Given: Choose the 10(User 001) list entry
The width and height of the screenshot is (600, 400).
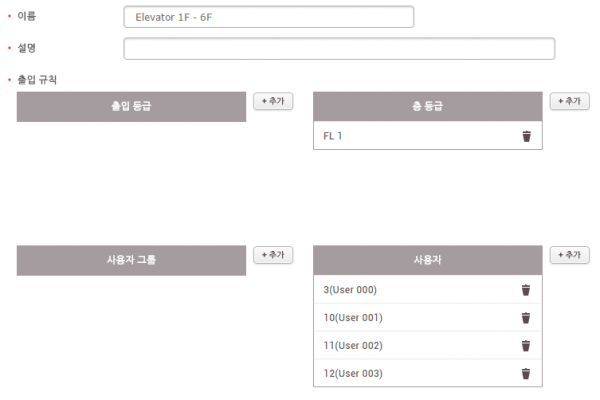Looking at the screenshot, I should point(400,318).
